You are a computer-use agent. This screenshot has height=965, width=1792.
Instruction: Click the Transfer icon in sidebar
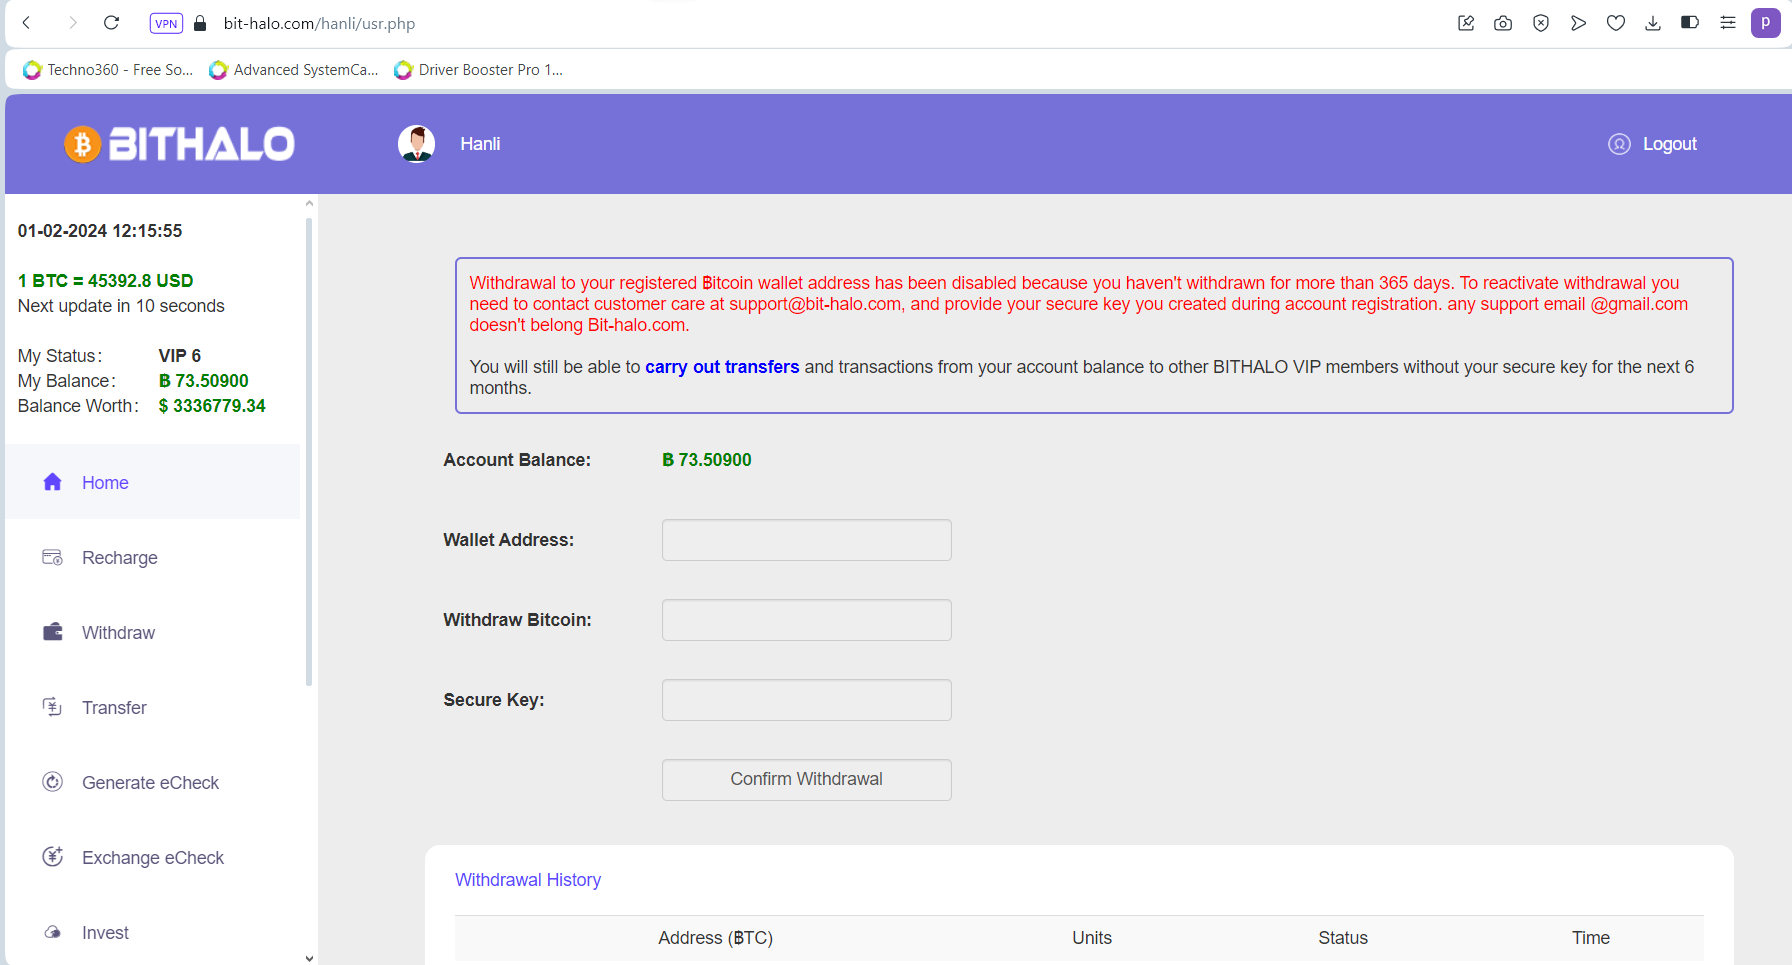pos(53,707)
